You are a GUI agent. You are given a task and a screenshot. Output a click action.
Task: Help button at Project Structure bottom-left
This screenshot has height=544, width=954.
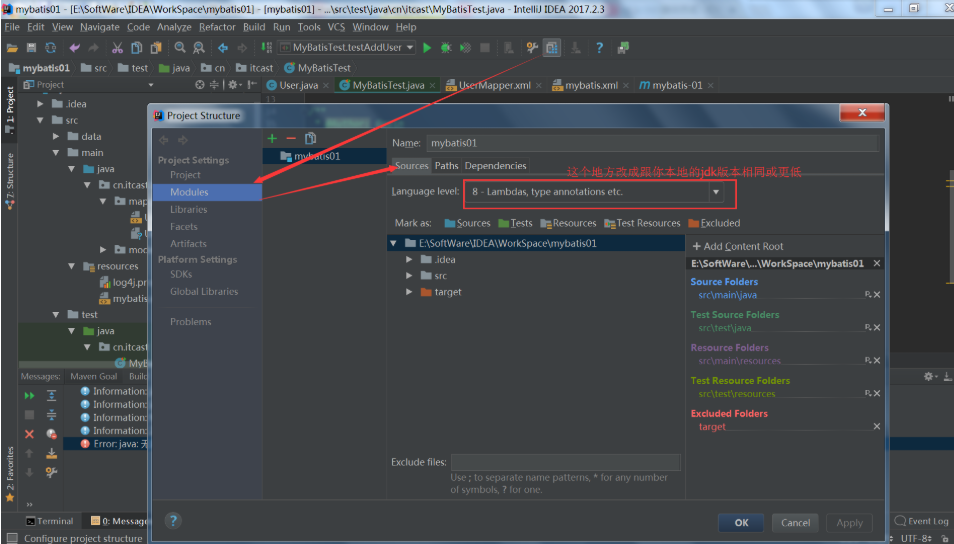pos(173,520)
